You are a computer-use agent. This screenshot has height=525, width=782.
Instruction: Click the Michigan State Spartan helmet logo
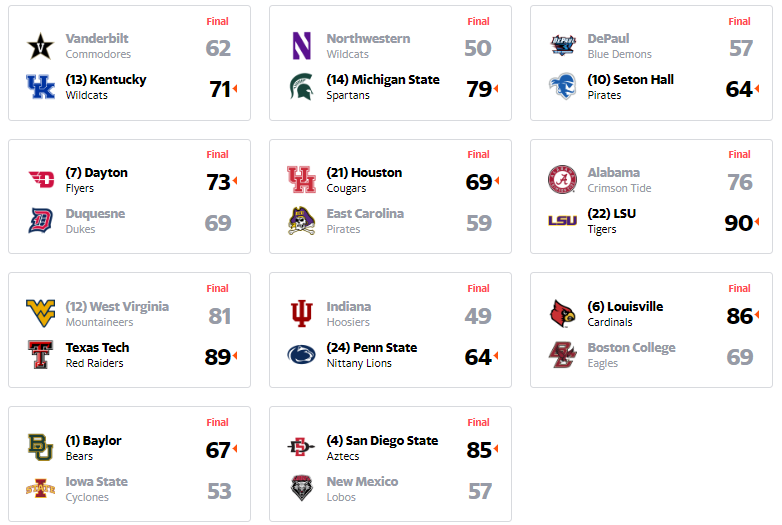click(301, 87)
